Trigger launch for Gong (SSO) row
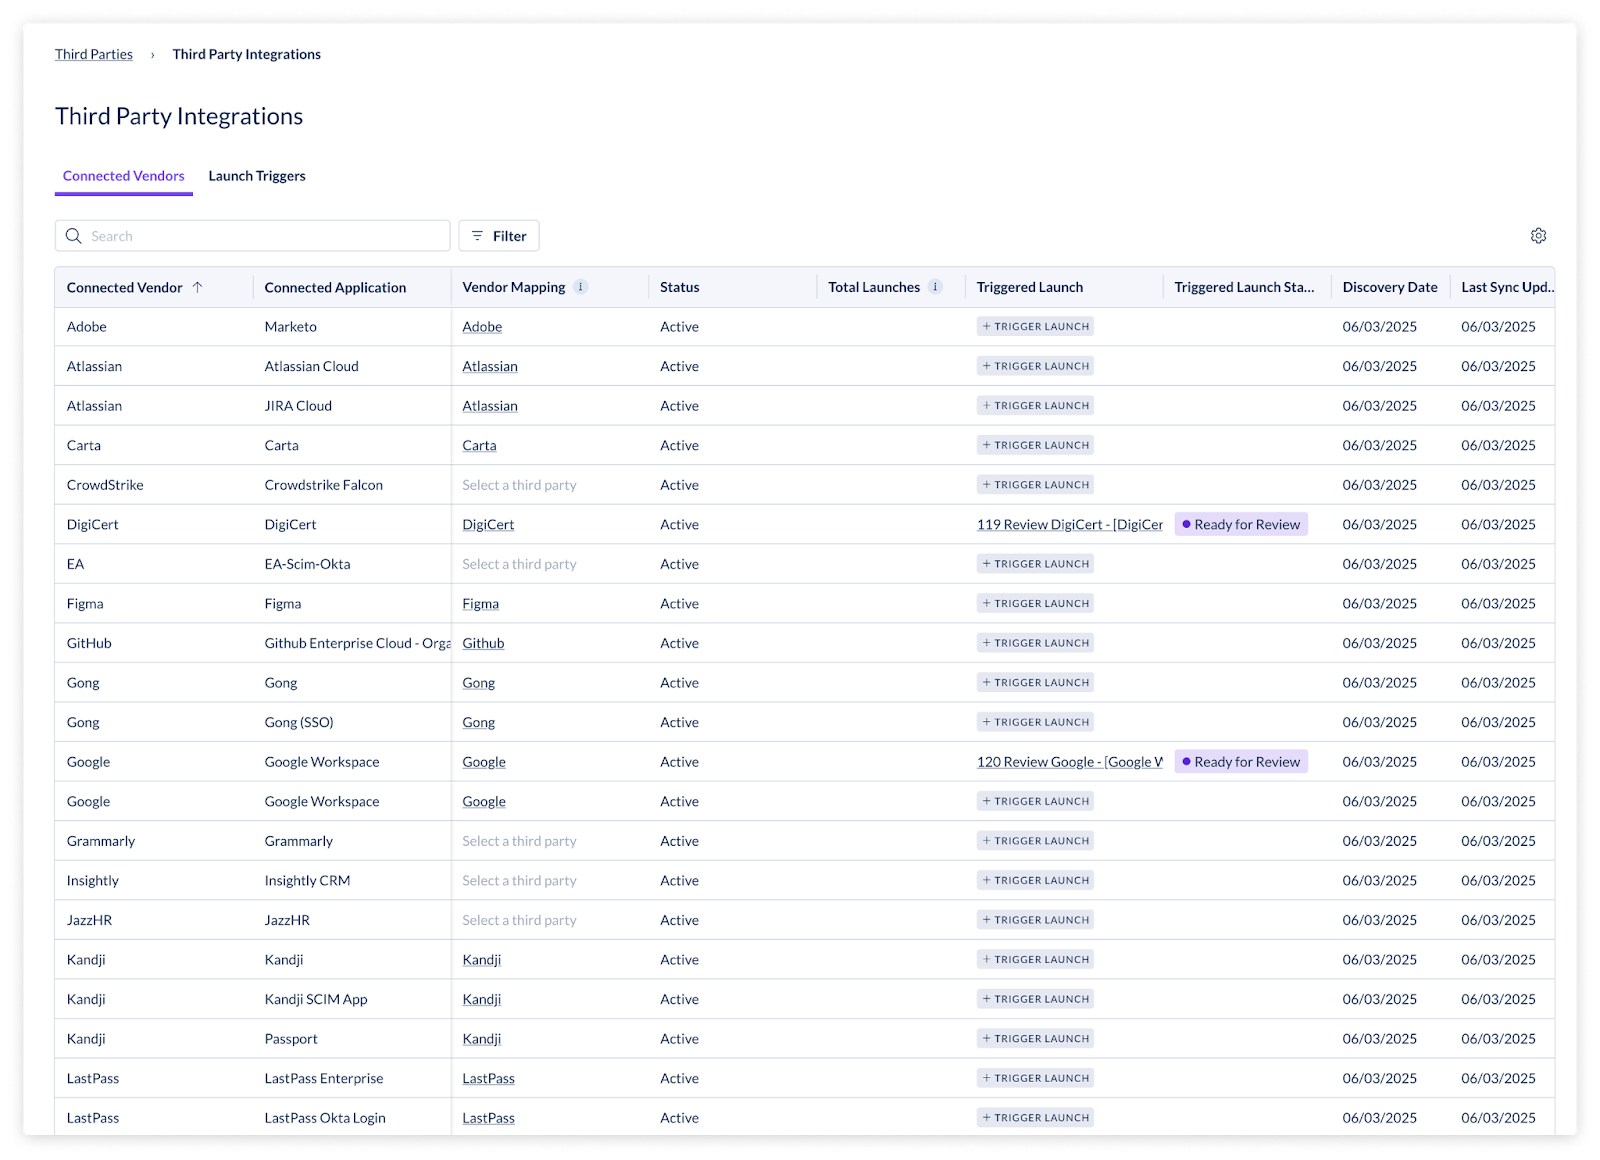This screenshot has height=1160, width=1600. click(1035, 722)
